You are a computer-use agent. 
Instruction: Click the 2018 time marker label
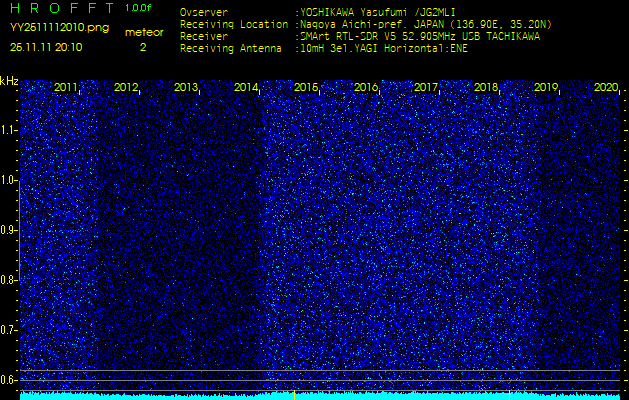click(486, 87)
